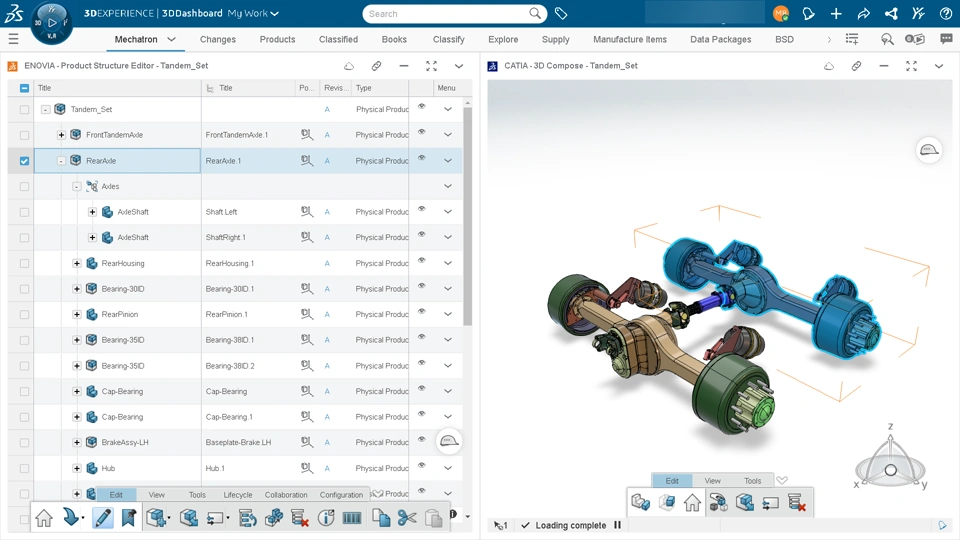
Task: Select the Collaboration tab in the ENOVIA toolbar
Action: (286, 495)
